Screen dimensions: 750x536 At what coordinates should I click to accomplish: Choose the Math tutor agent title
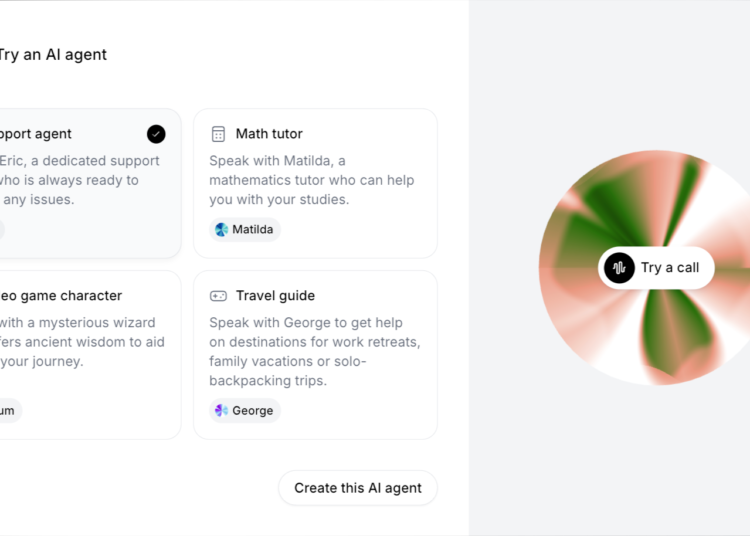click(269, 134)
